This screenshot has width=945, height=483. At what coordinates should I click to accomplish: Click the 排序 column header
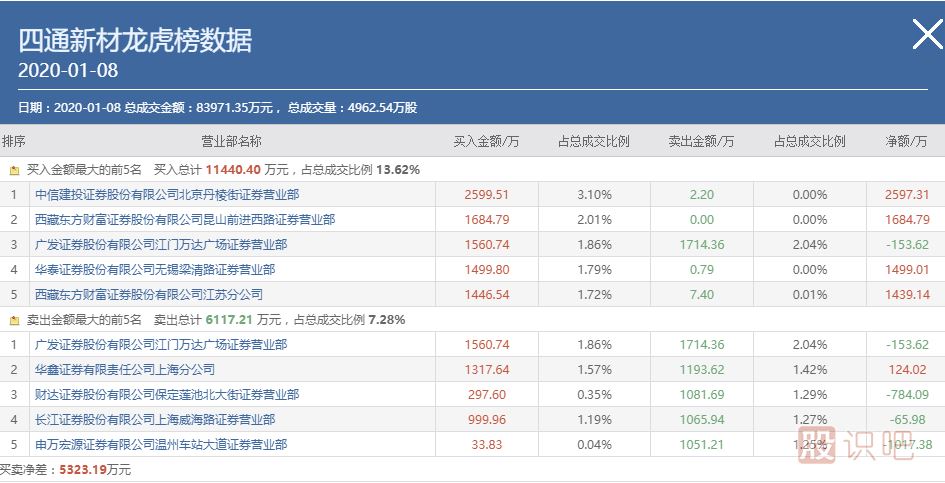pos(14,142)
